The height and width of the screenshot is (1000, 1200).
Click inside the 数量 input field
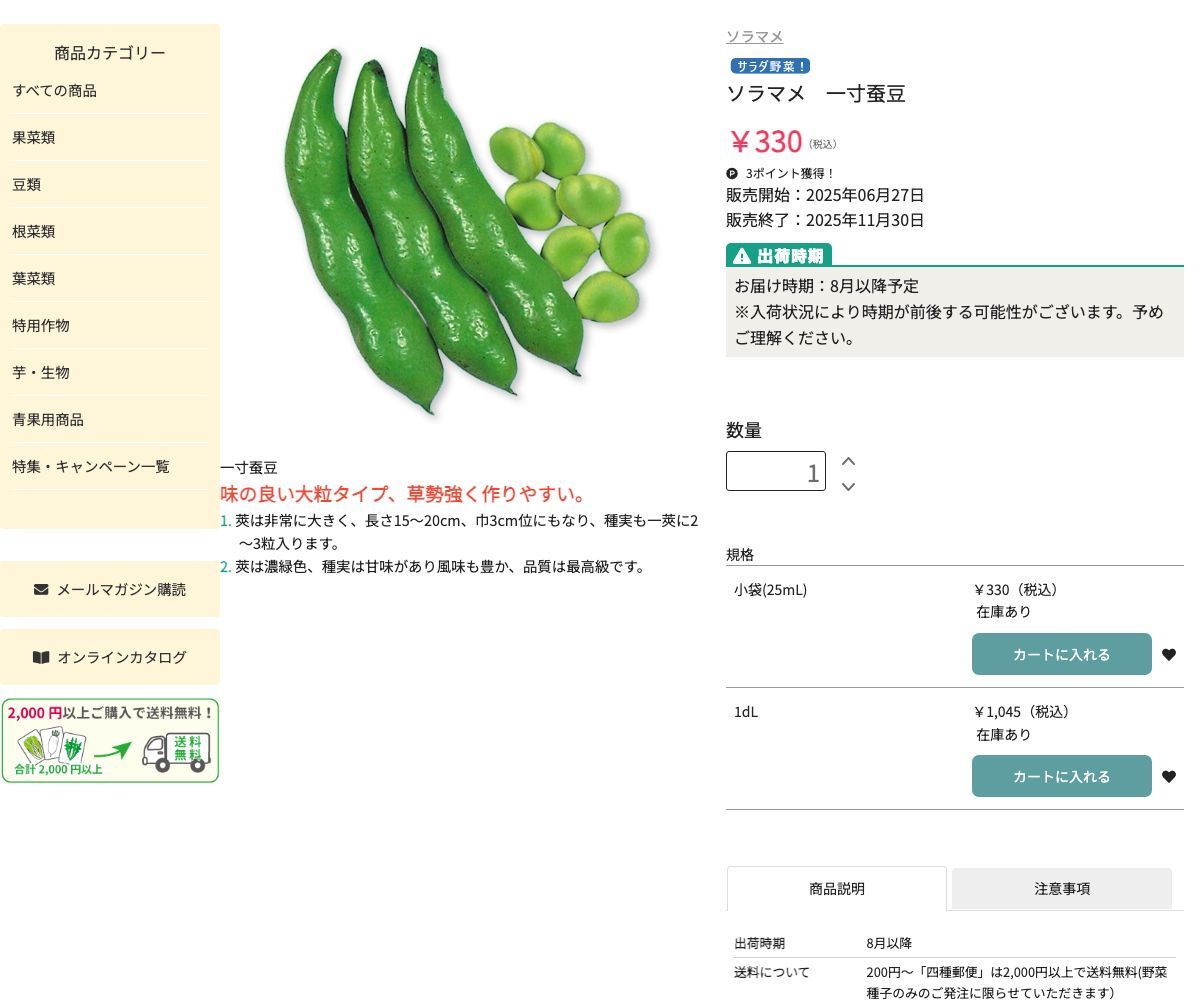(776, 471)
